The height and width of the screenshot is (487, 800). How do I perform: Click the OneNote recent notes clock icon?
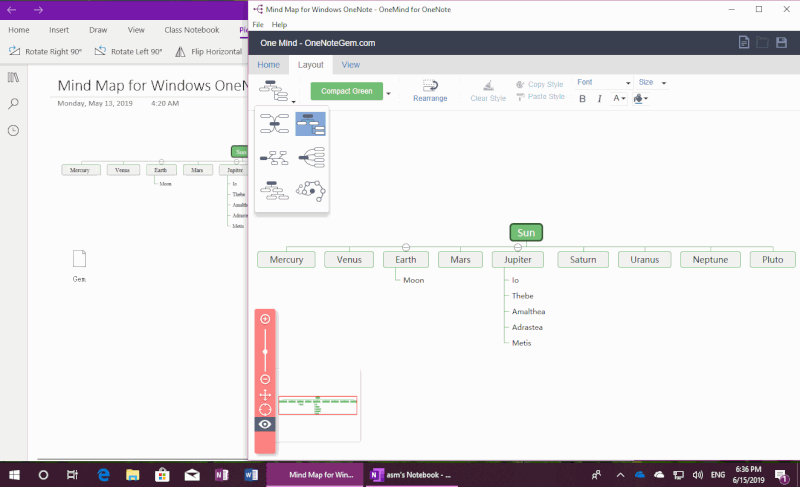13,131
